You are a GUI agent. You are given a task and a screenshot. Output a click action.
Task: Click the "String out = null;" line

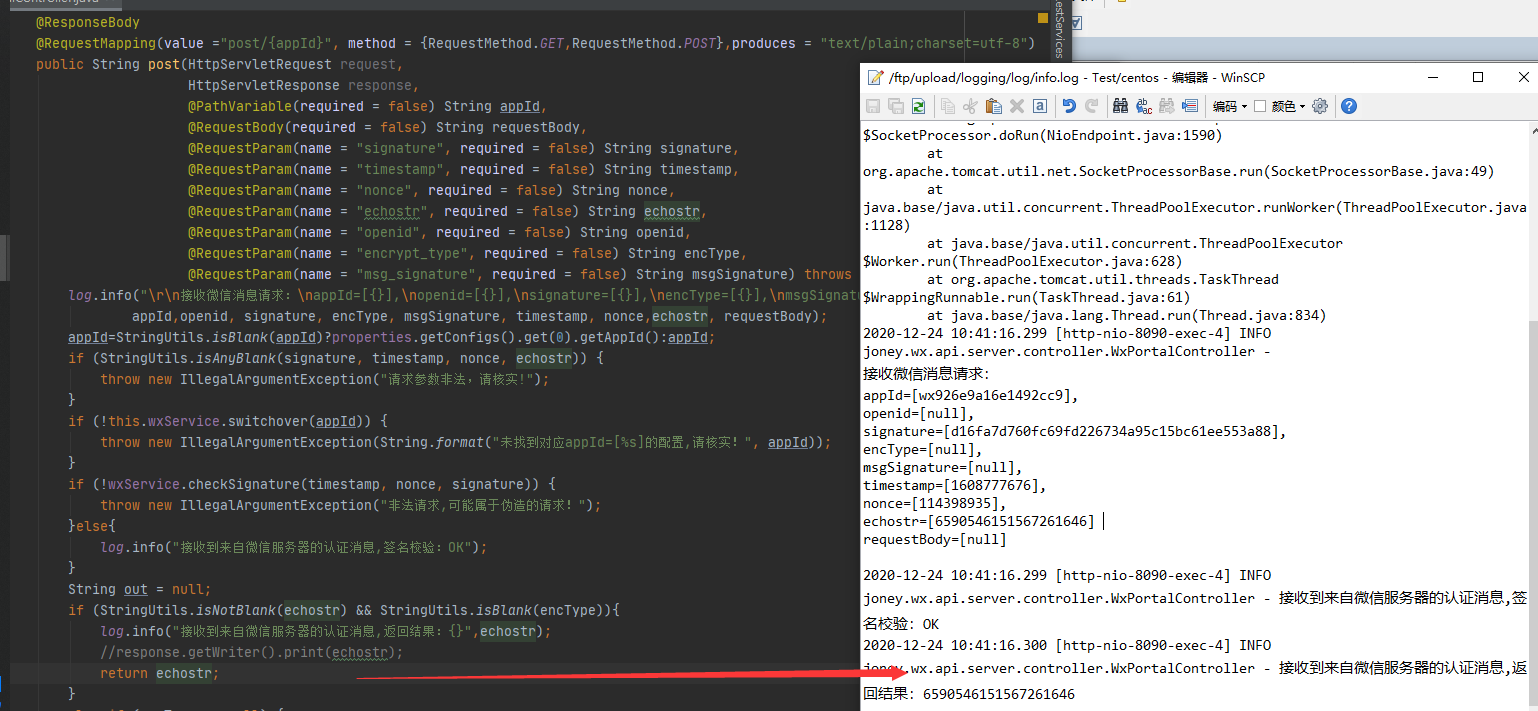(x=139, y=589)
